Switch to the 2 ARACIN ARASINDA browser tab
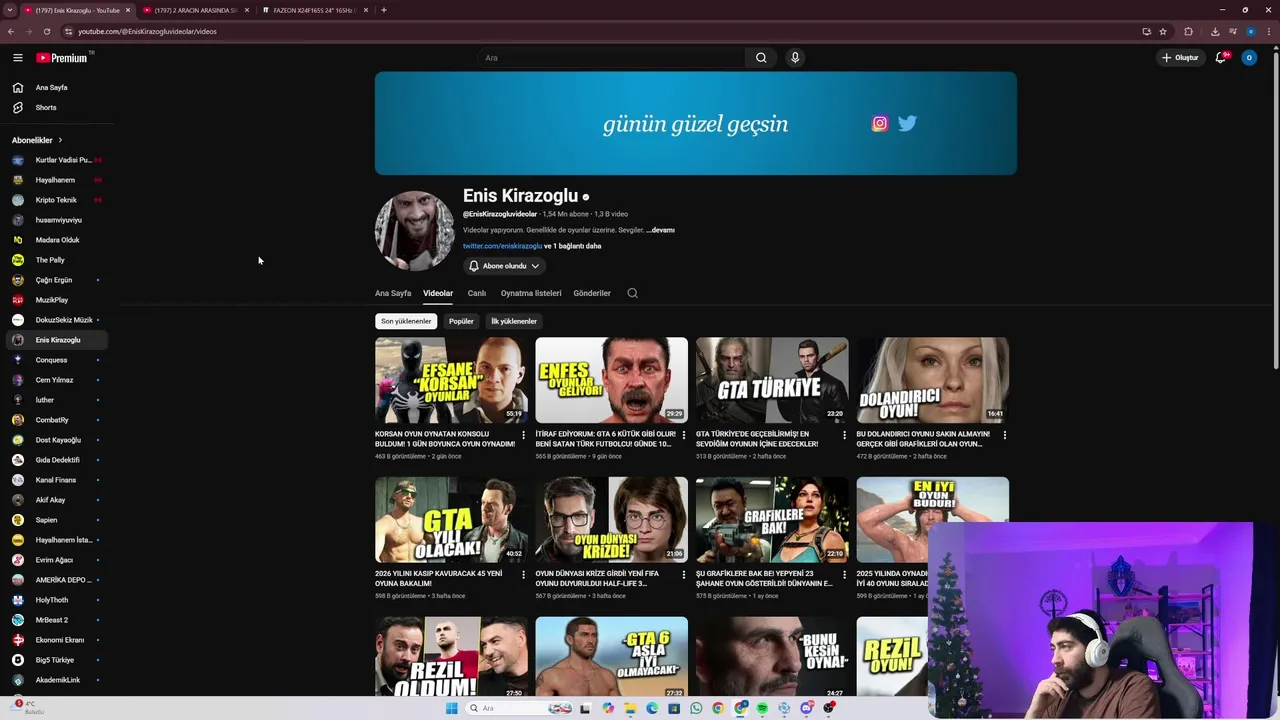 coord(195,10)
